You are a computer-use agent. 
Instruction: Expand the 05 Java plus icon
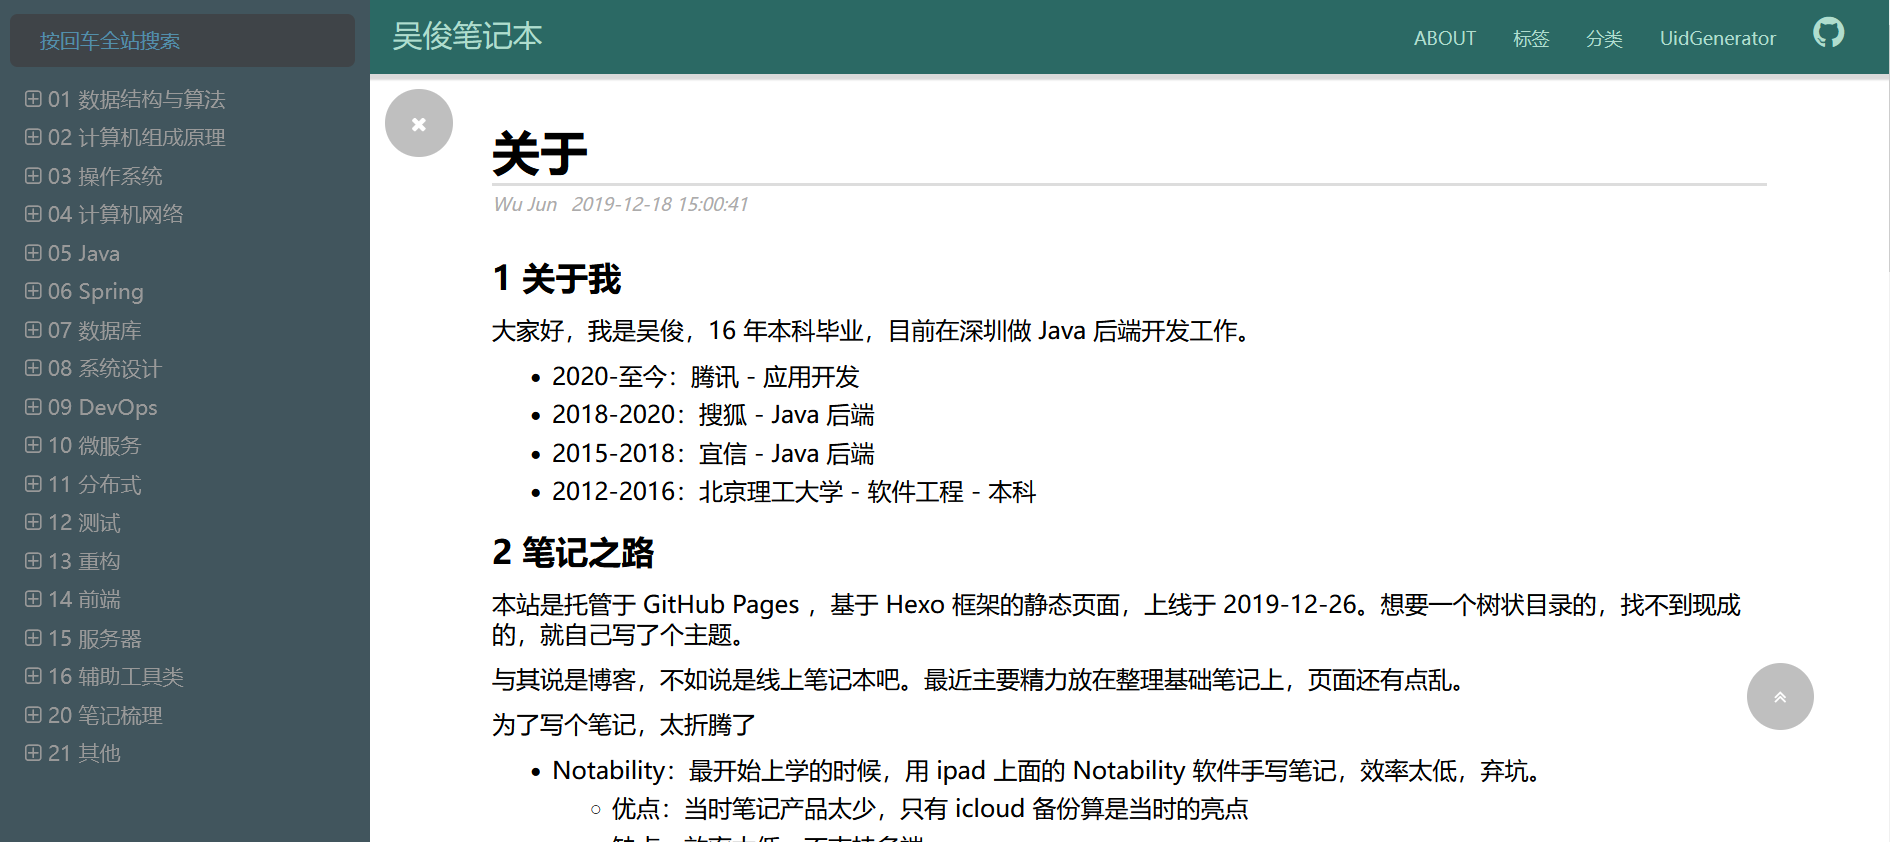(33, 253)
